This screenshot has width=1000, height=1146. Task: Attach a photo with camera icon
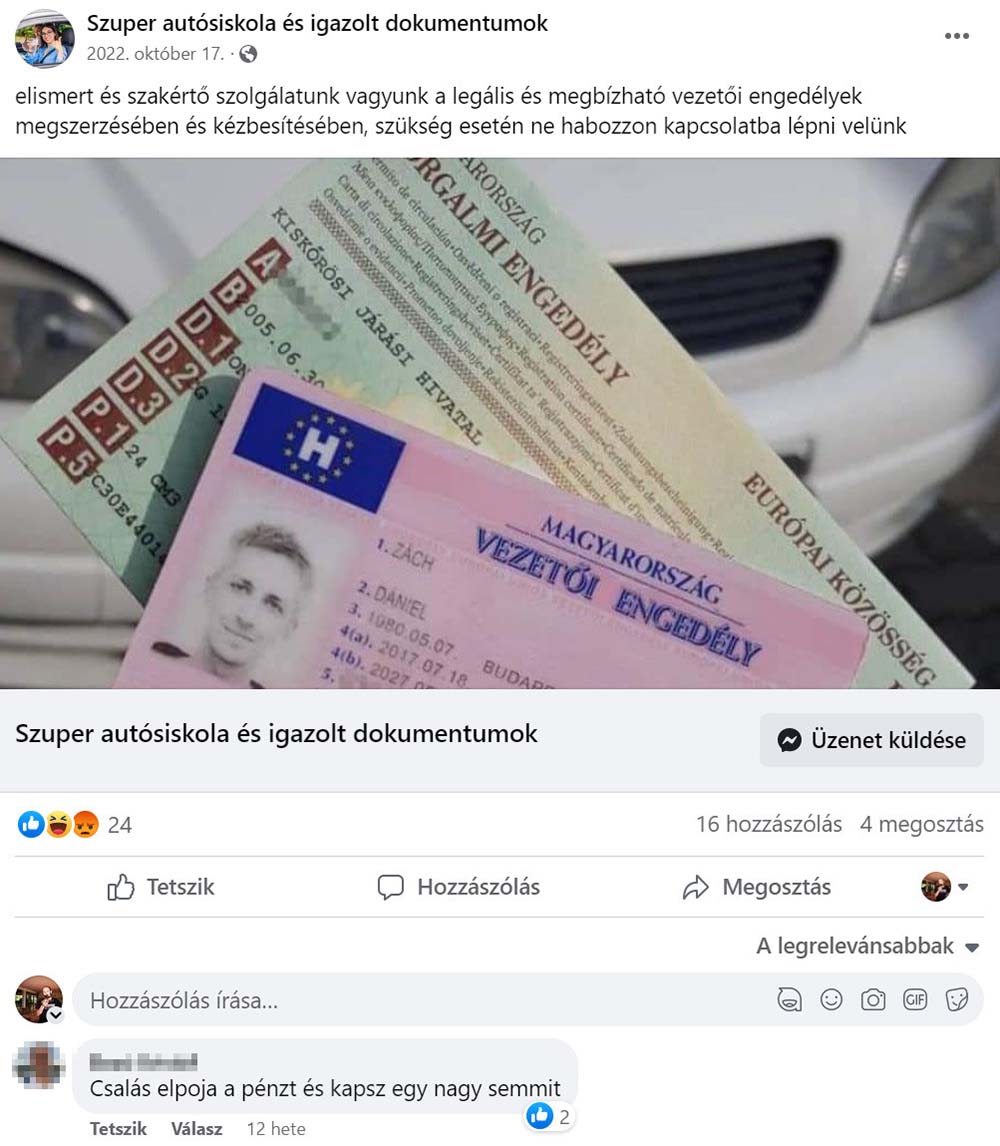tap(873, 999)
